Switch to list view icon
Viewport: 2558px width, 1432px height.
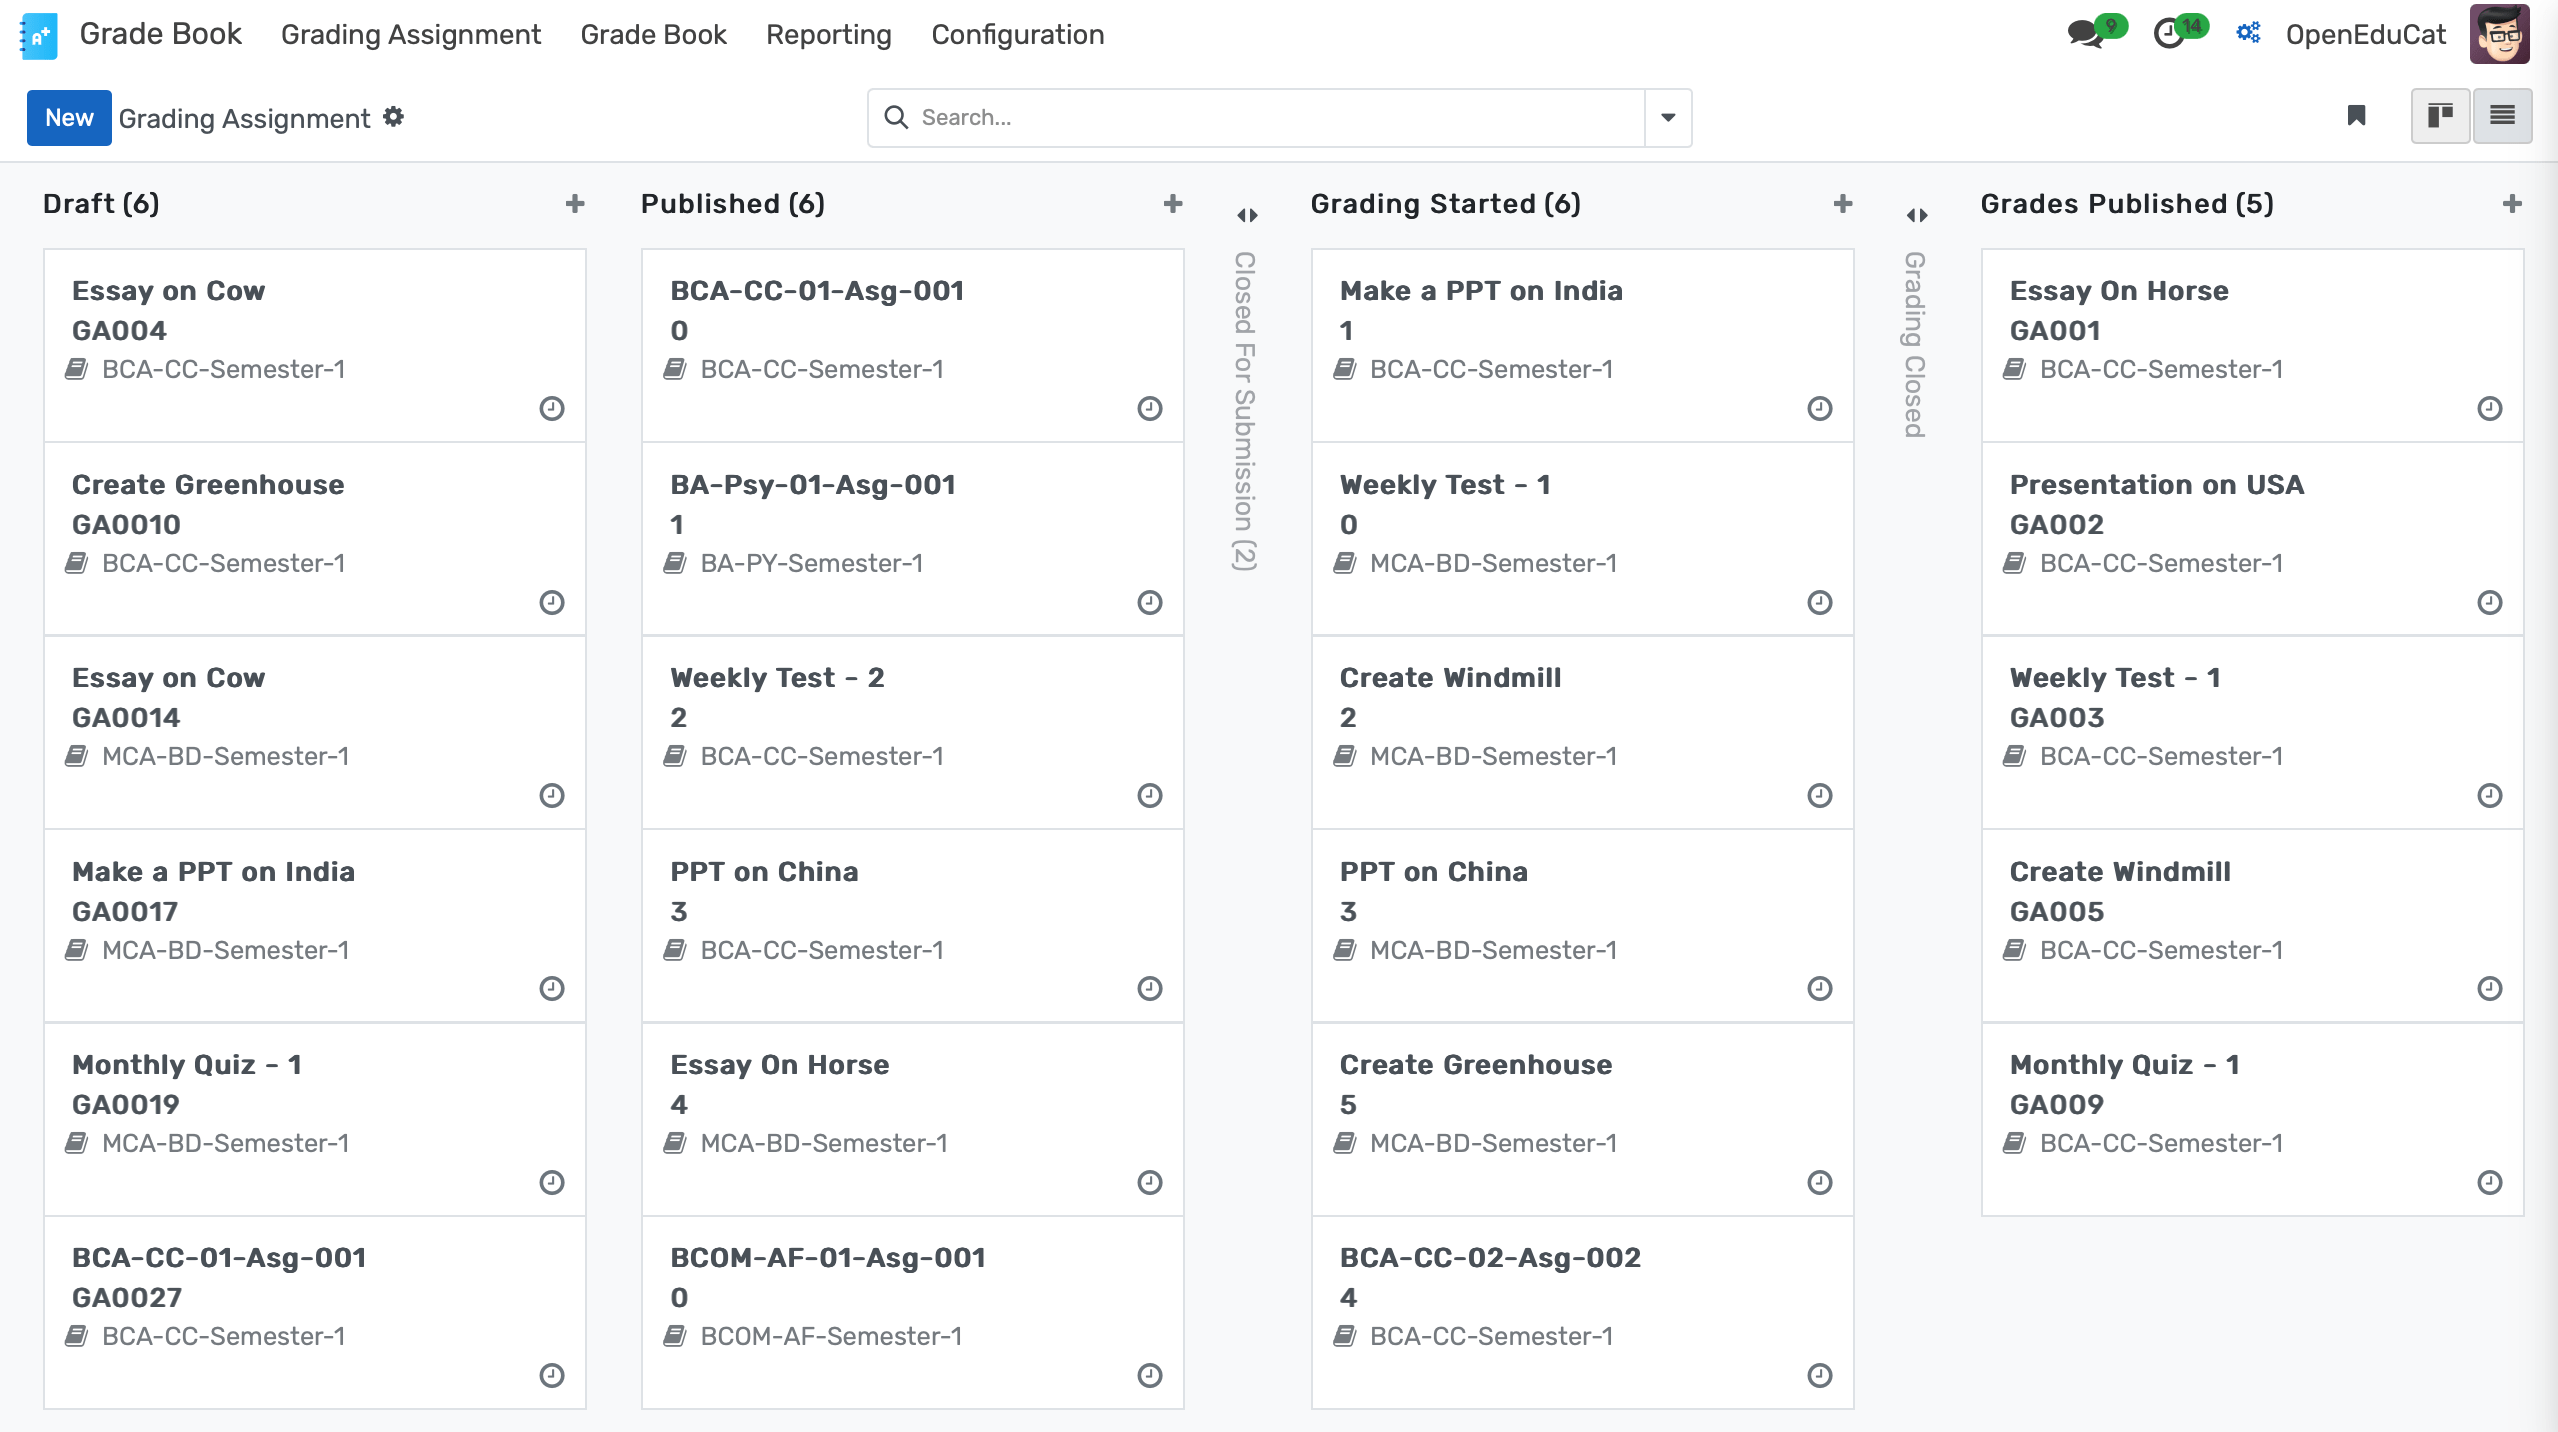2503,117
